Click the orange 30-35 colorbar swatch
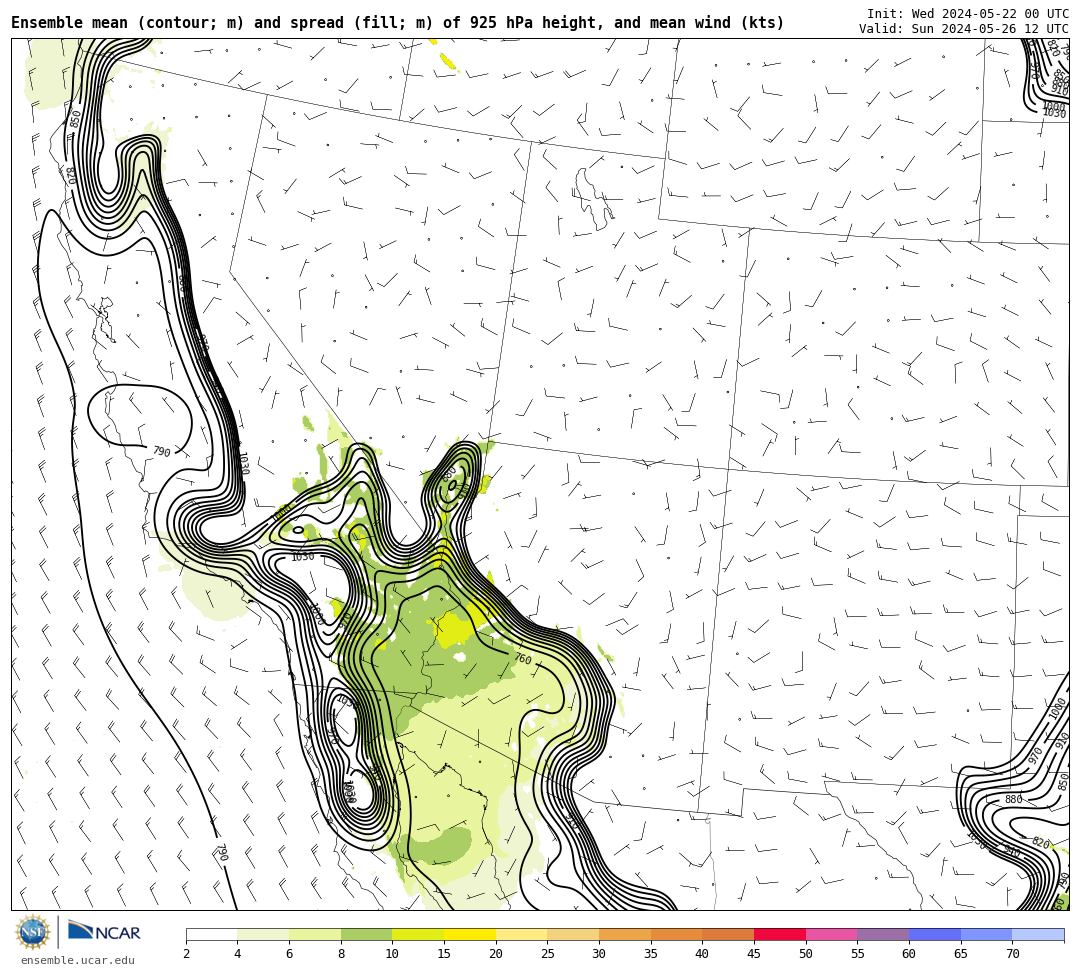Image resolution: width=1080 pixels, height=973 pixels. [x=625, y=934]
